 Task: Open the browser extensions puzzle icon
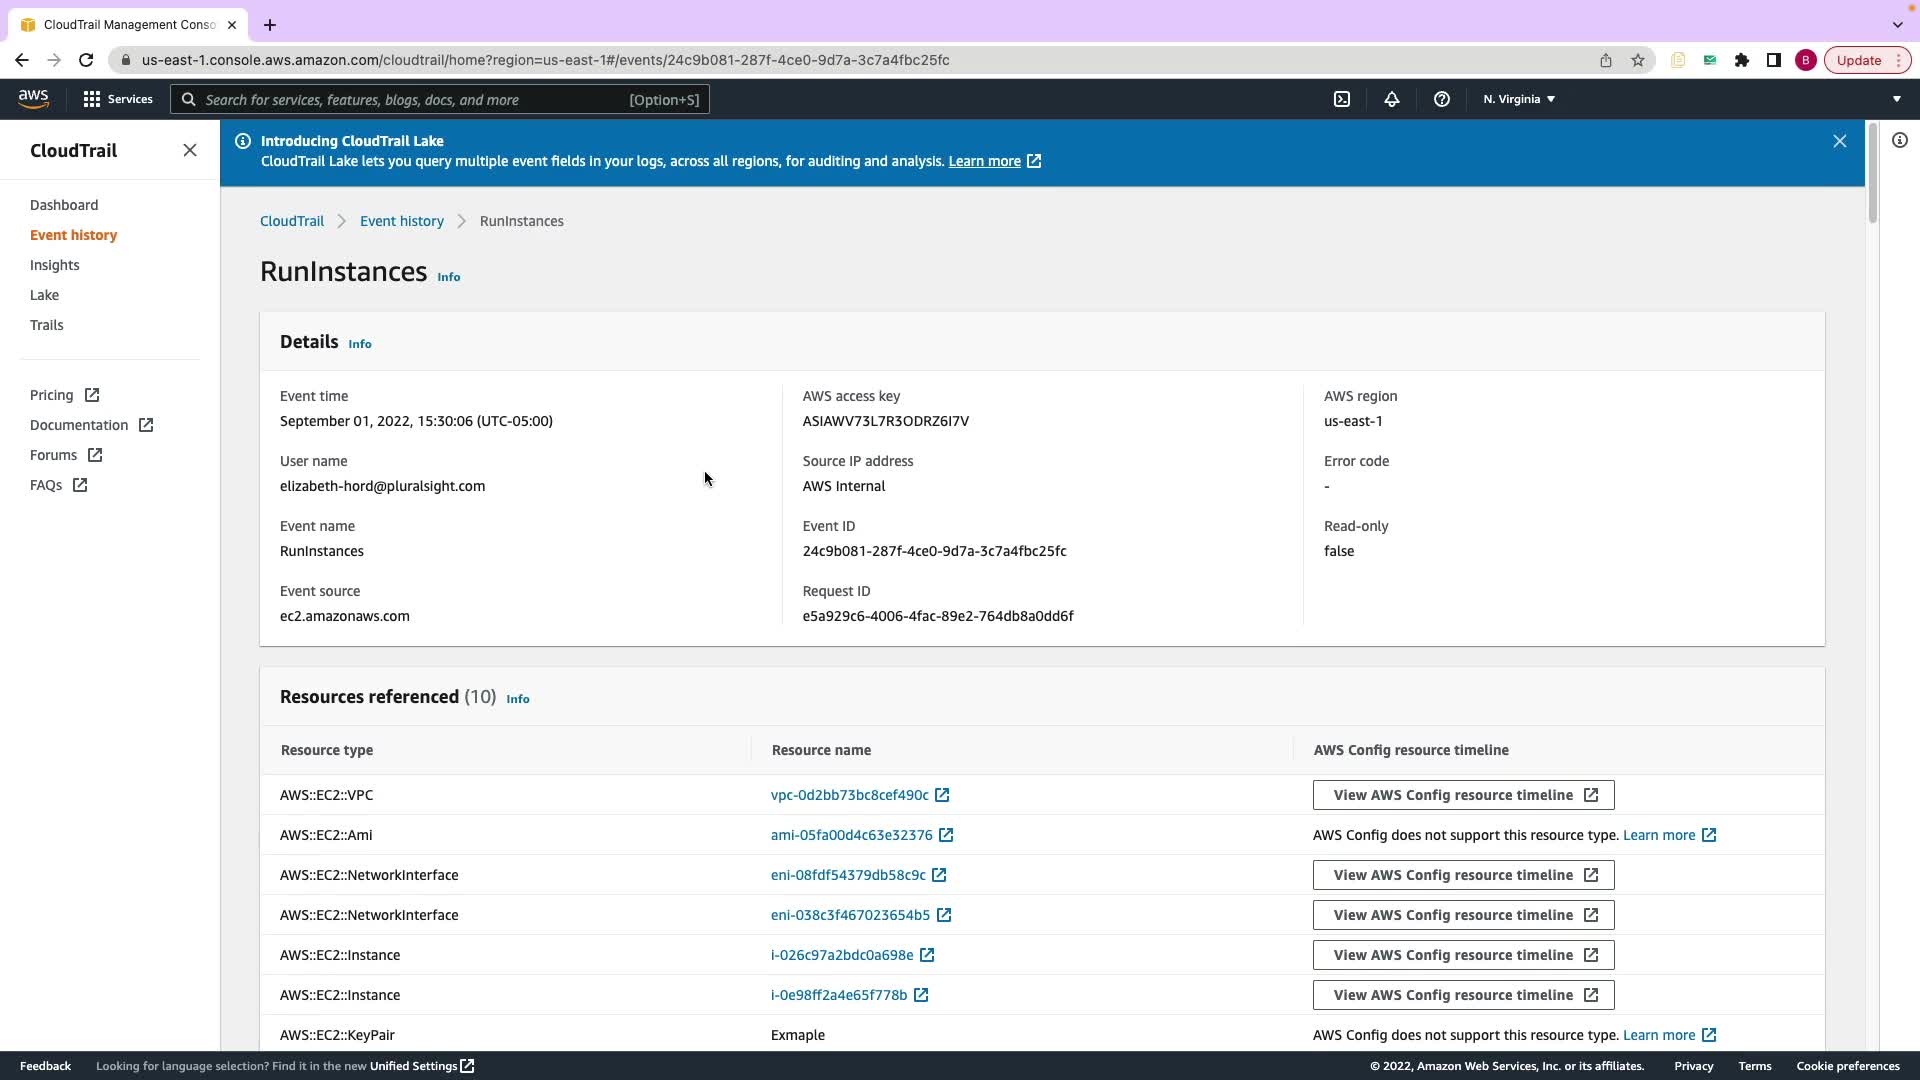pos(1741,60)
